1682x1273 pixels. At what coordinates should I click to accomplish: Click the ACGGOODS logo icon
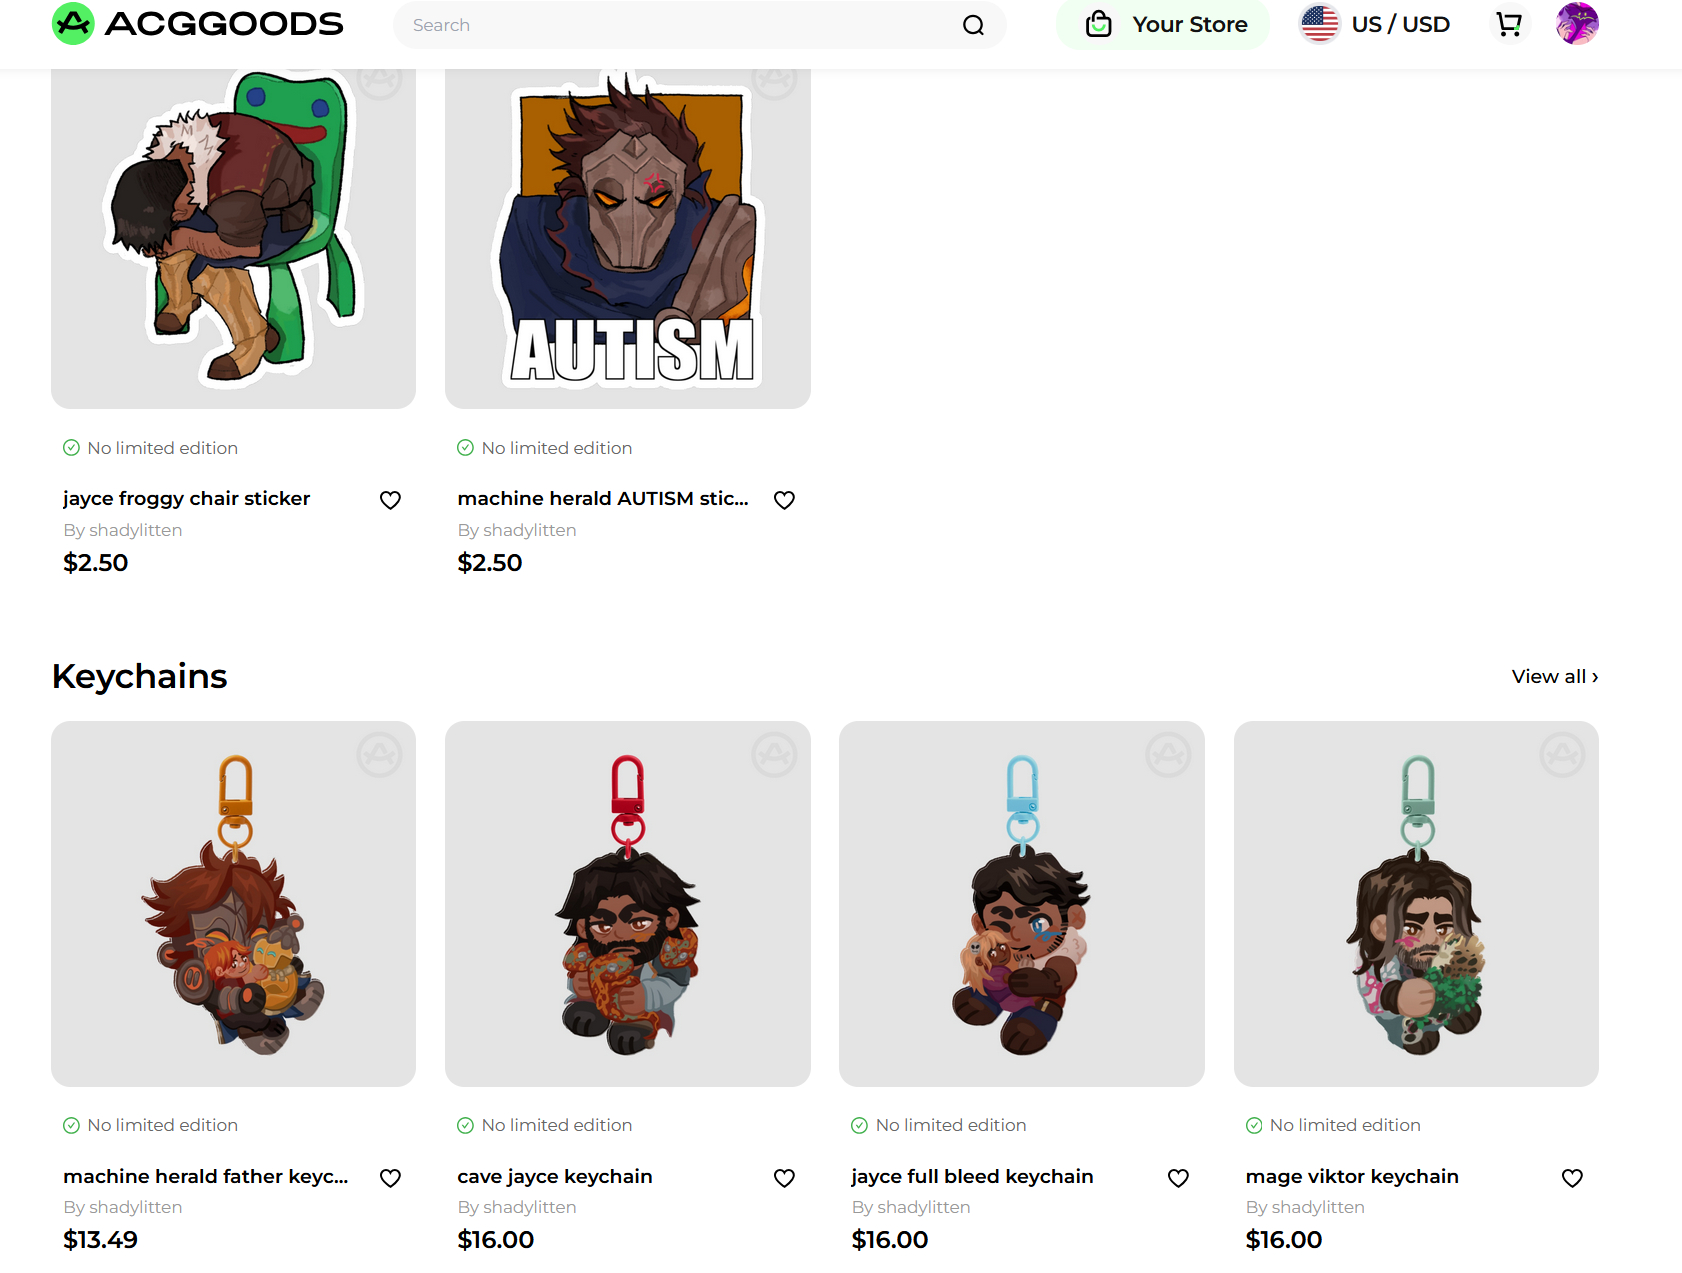tap(73, 24)
